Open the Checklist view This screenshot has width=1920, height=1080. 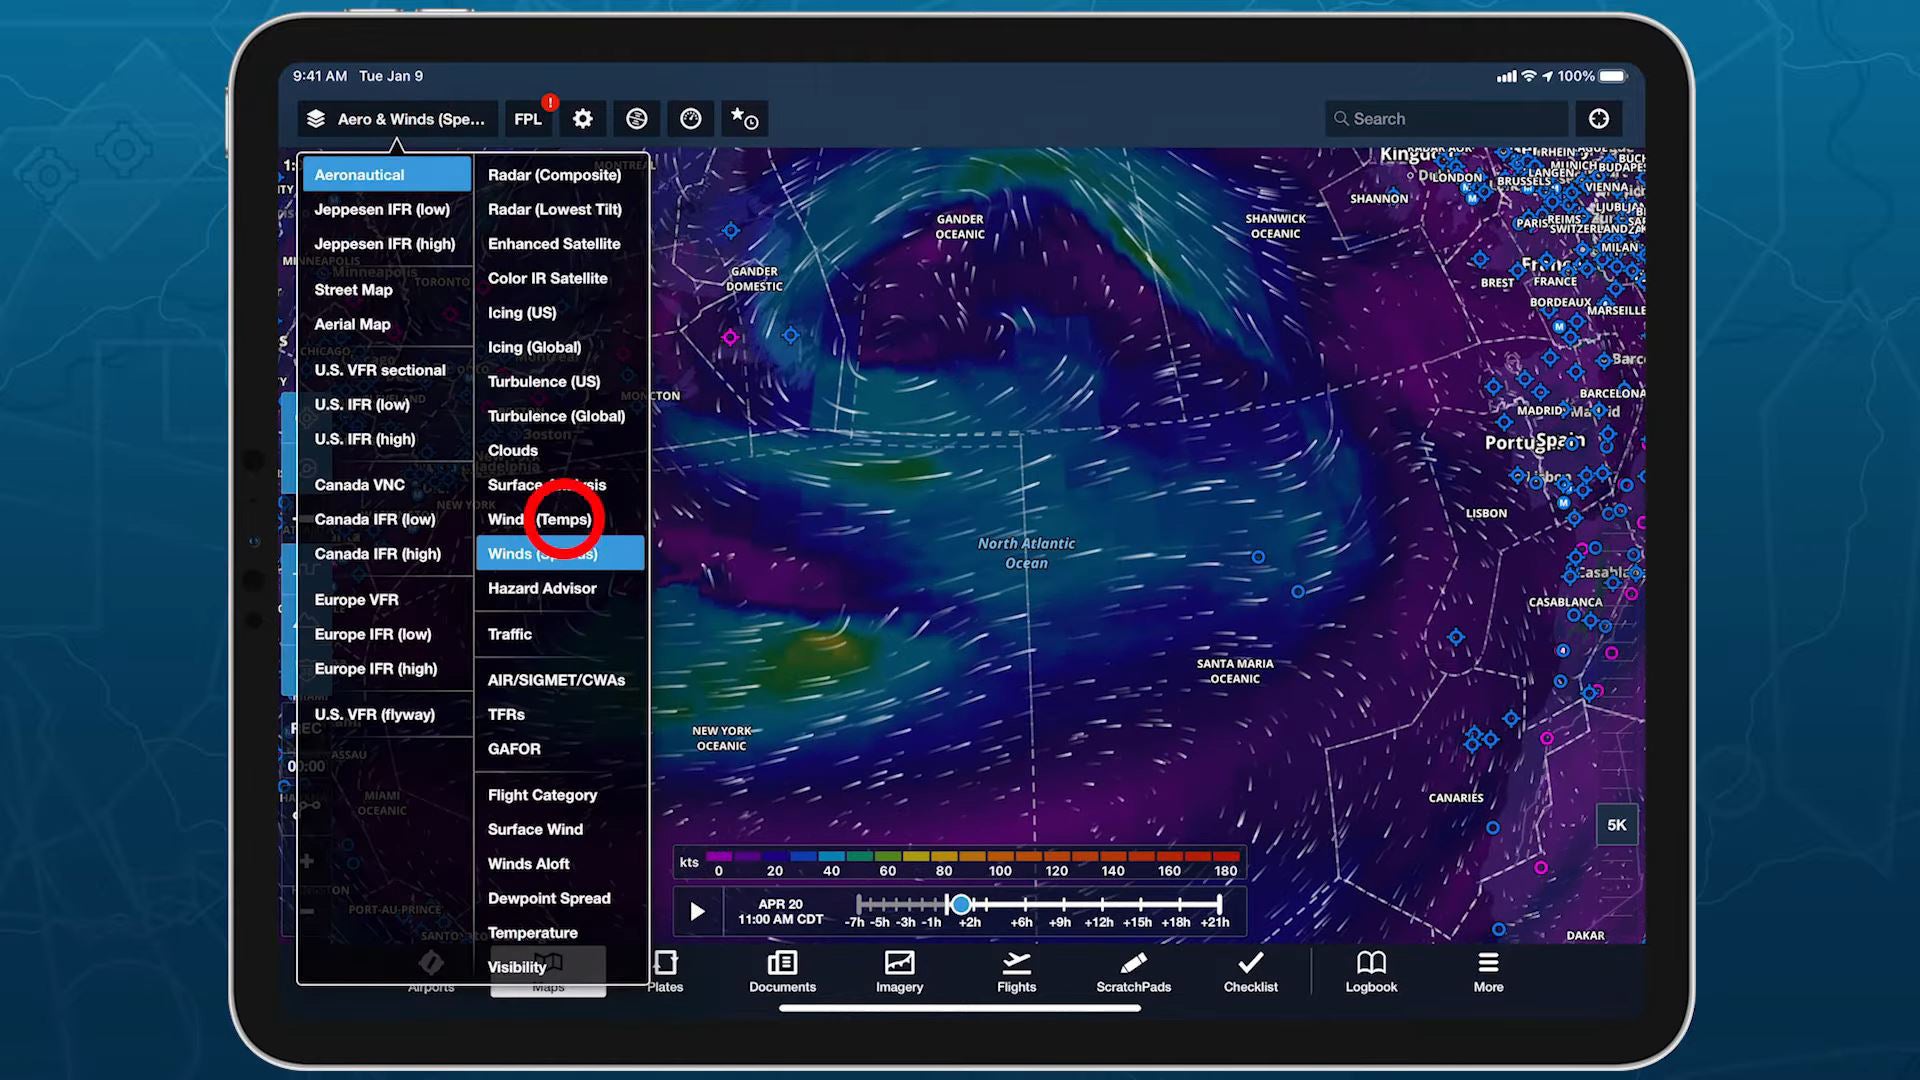click(1250, 971)
